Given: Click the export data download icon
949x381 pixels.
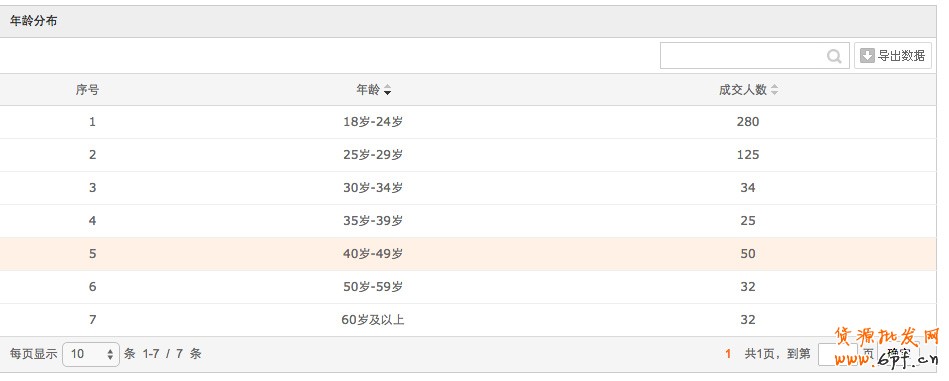Looking at the screenshot, I should [x=867, y=56].
